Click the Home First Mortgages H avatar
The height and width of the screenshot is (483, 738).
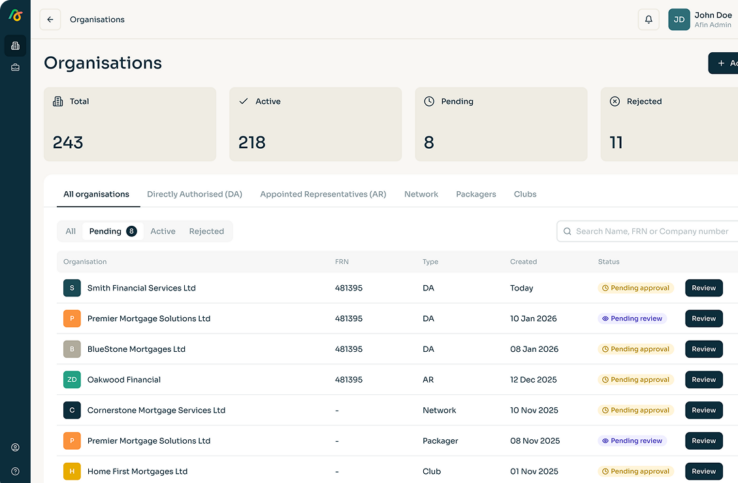[72, 471]
